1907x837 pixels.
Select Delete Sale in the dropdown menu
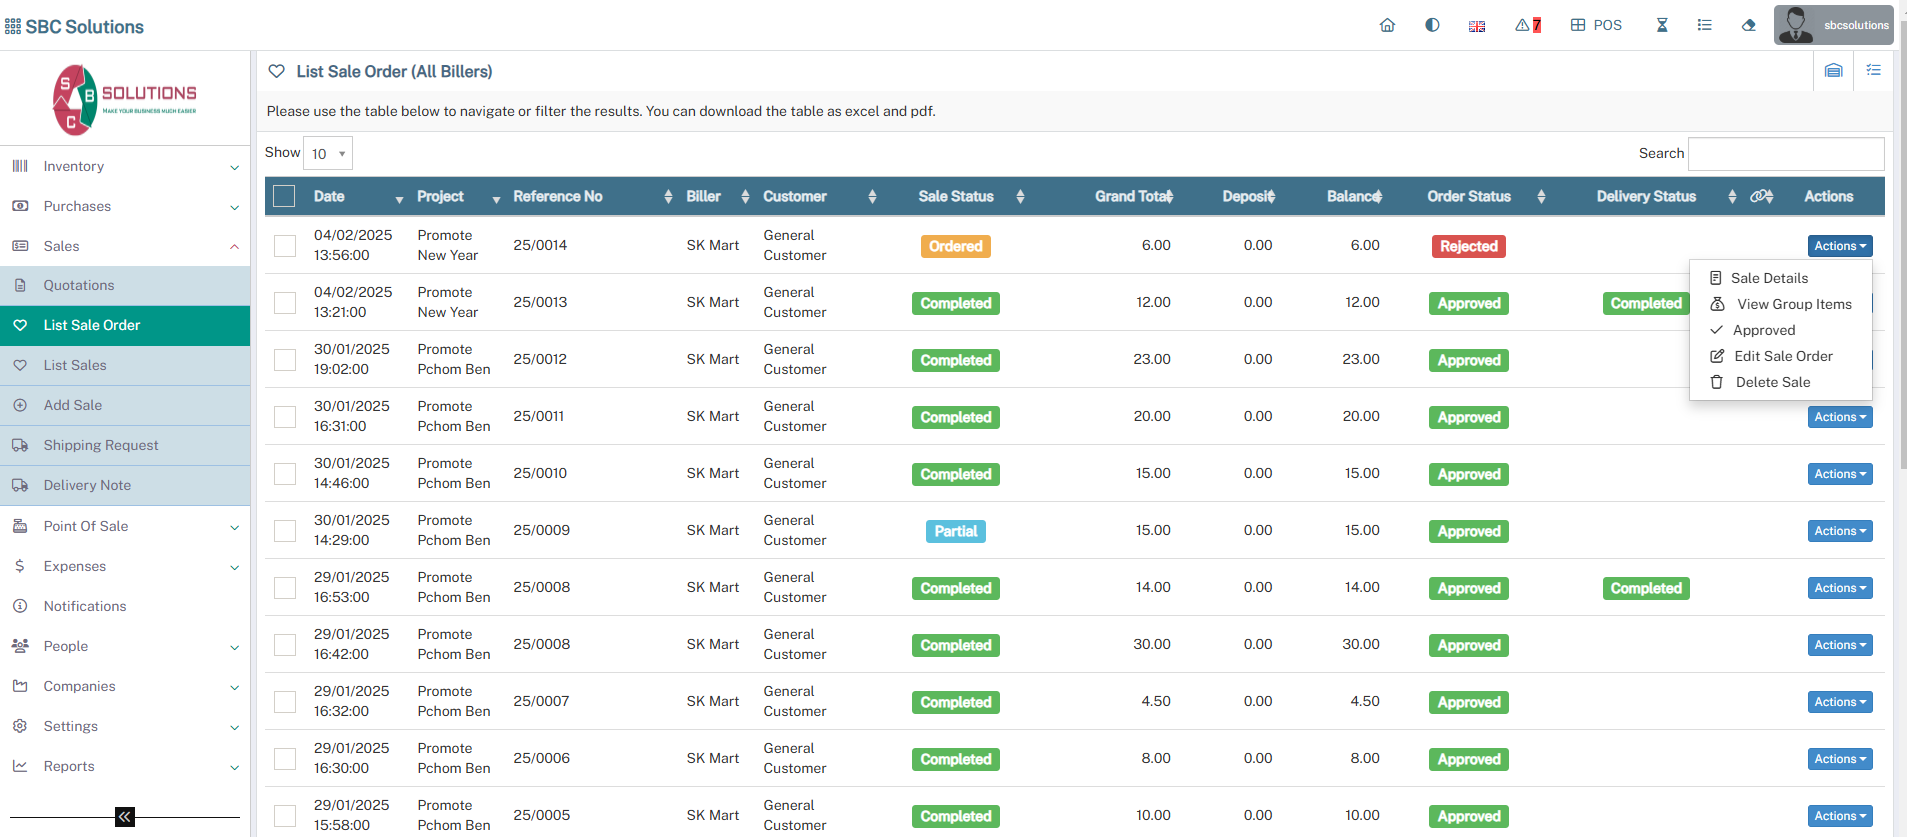coord(1772,382)
